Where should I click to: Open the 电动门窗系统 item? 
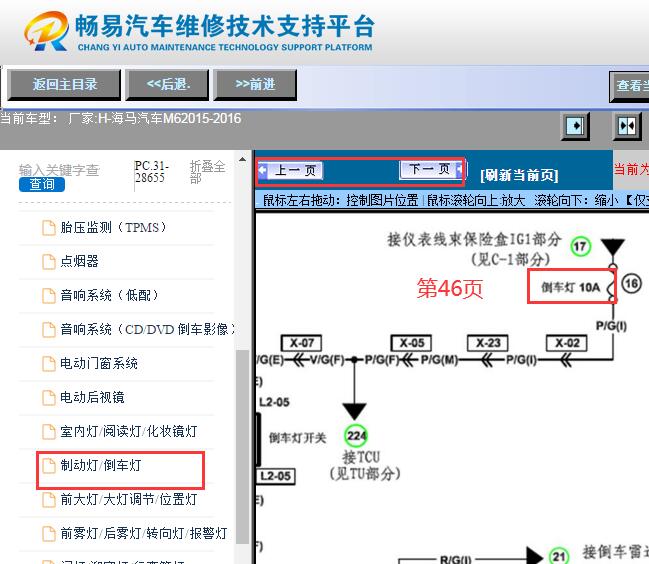coord(99,363)
